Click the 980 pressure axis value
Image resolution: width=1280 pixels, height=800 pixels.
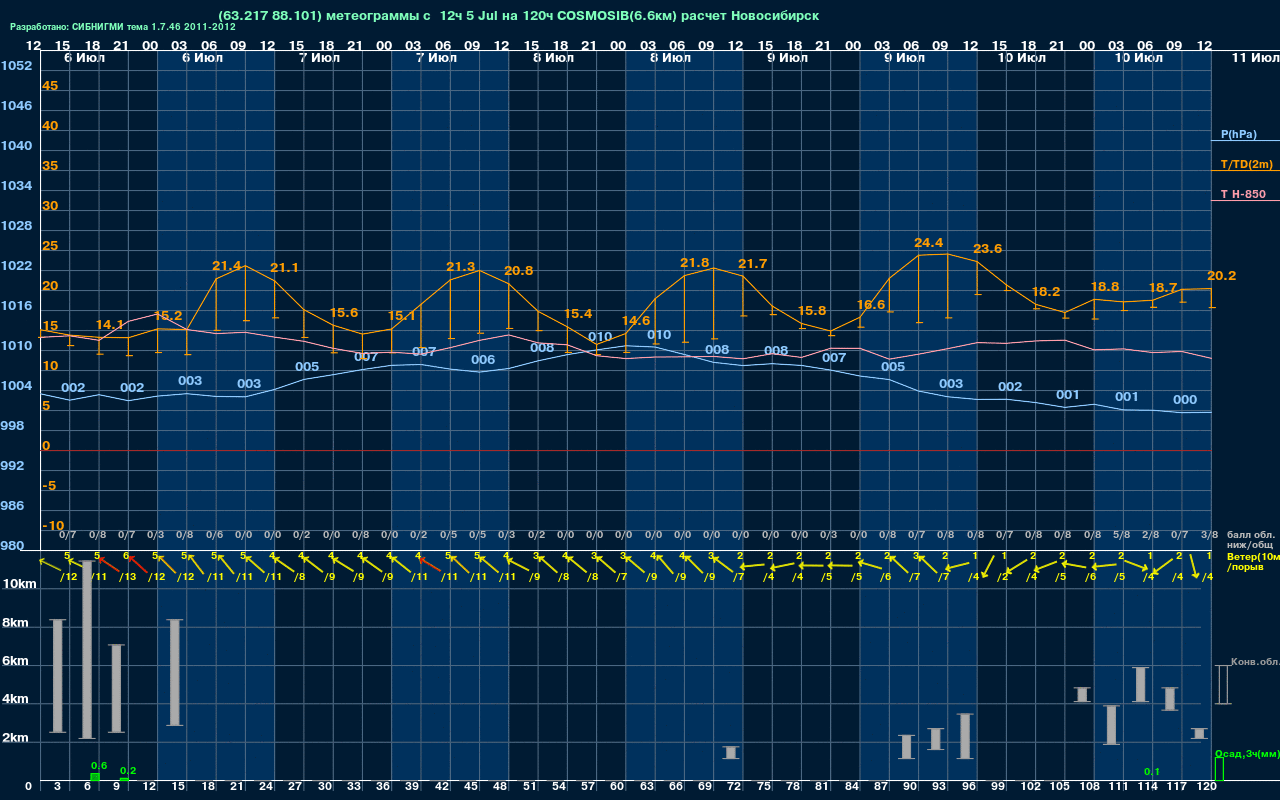pyautogui.click(x=12, y=546)
